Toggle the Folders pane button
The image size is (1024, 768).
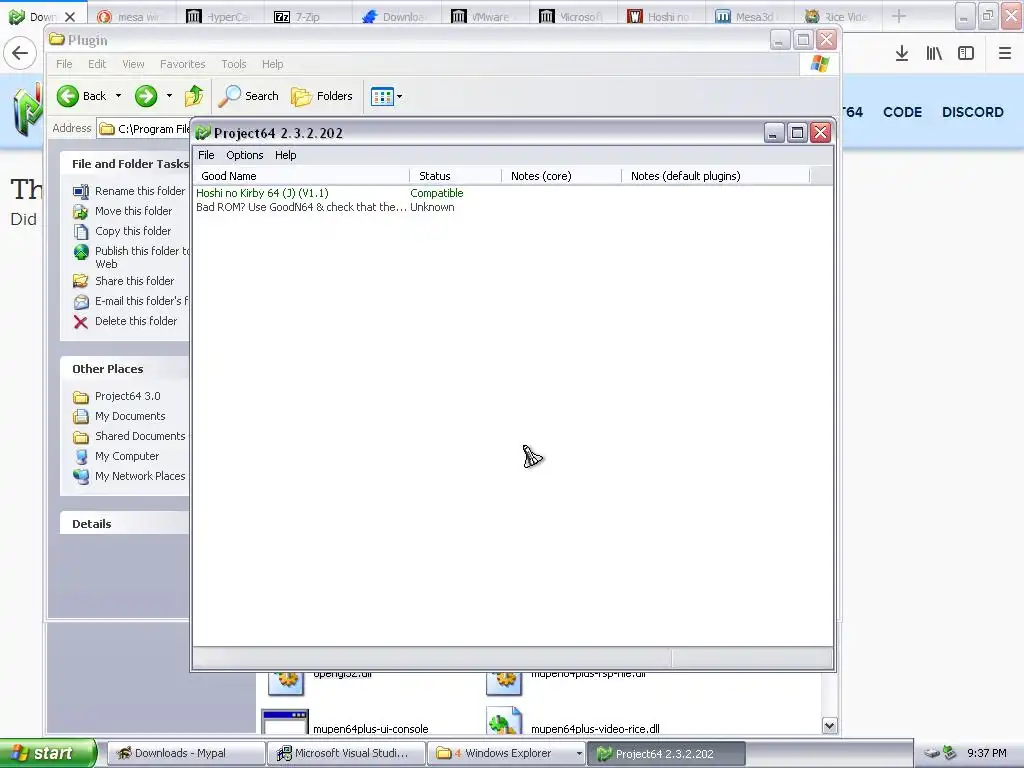click(x=321, y=96)
